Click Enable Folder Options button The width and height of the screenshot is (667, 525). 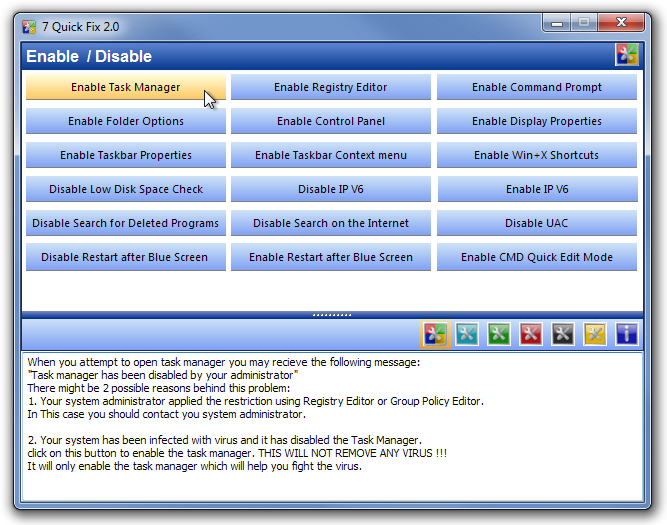pos(126,121)
